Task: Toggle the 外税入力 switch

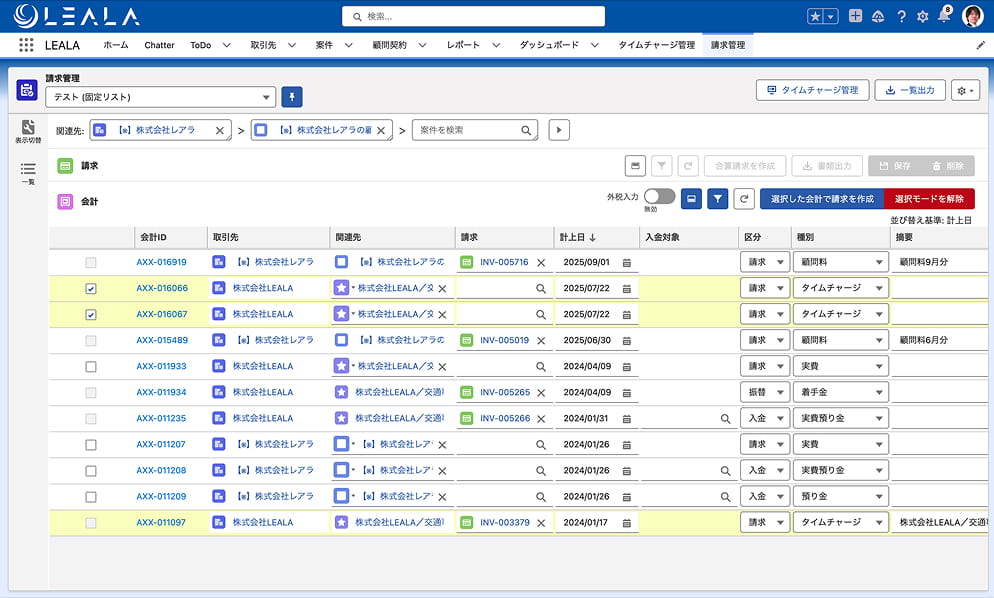Action: (x=659, y=197)
